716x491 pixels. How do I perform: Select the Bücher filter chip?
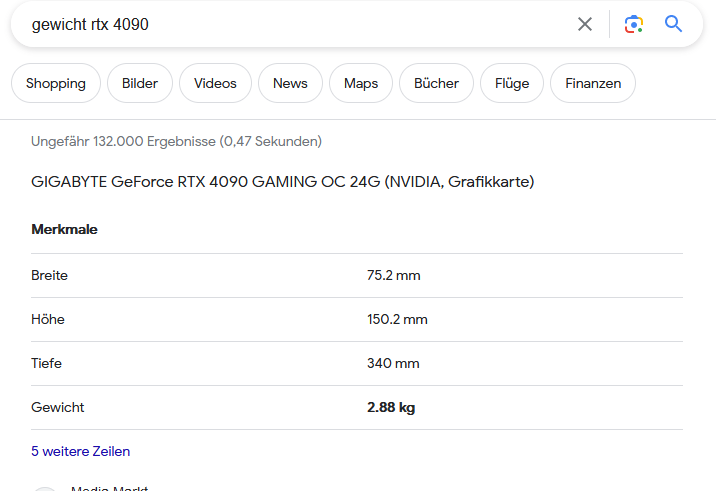pyautogui.click(x=436, y=83)
